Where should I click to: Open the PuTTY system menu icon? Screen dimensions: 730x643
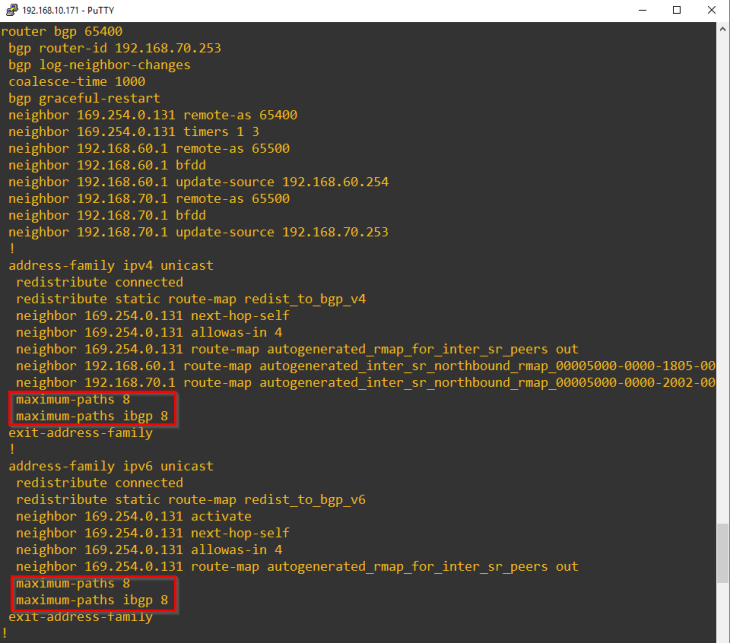pos(11,10)
